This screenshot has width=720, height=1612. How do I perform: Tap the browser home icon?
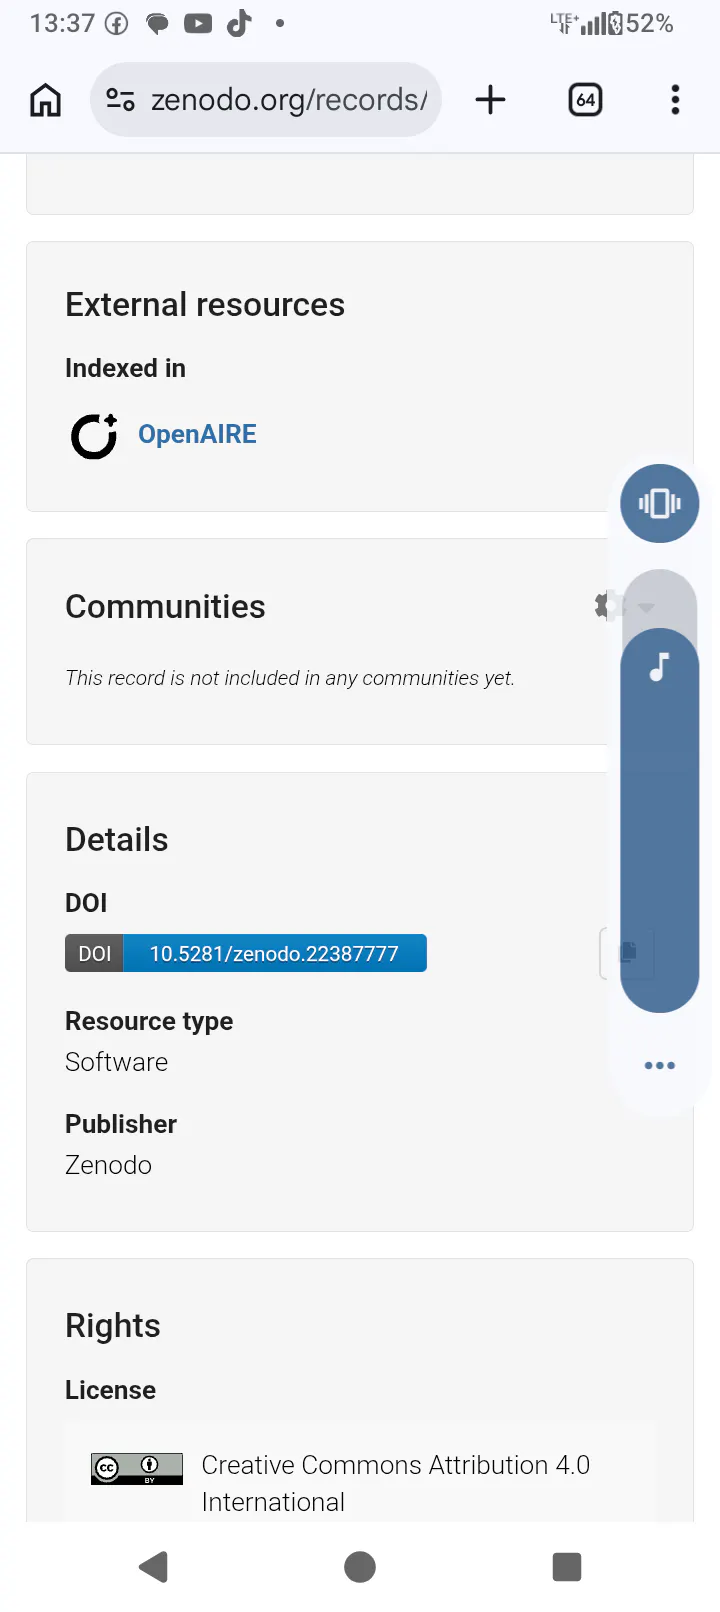pyautogui.click(x=46, y=100)
